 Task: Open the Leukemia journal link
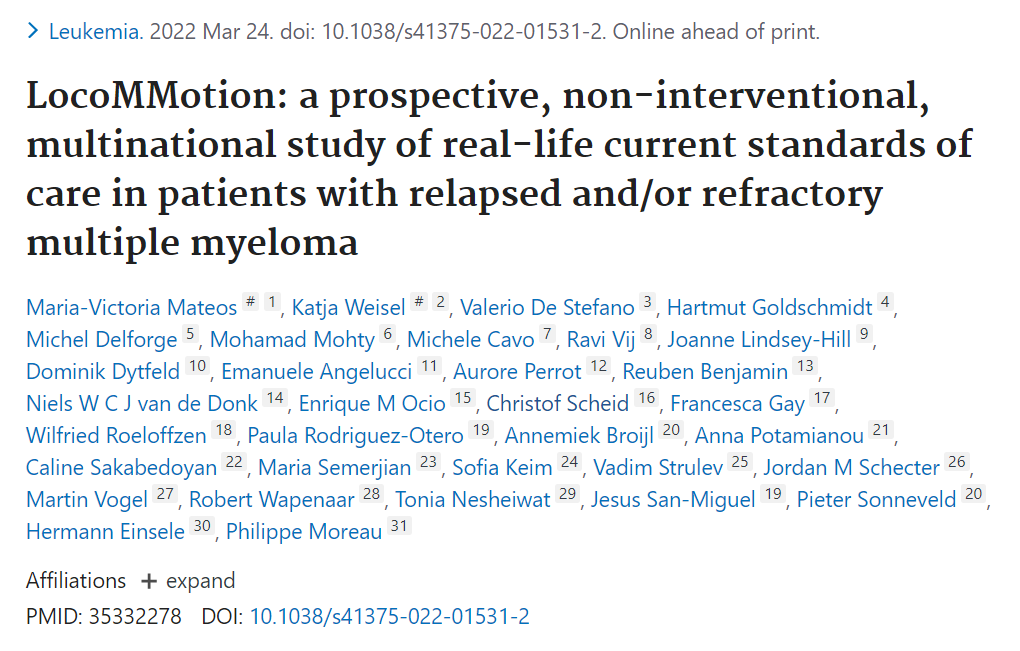click(x=94, y=31)
